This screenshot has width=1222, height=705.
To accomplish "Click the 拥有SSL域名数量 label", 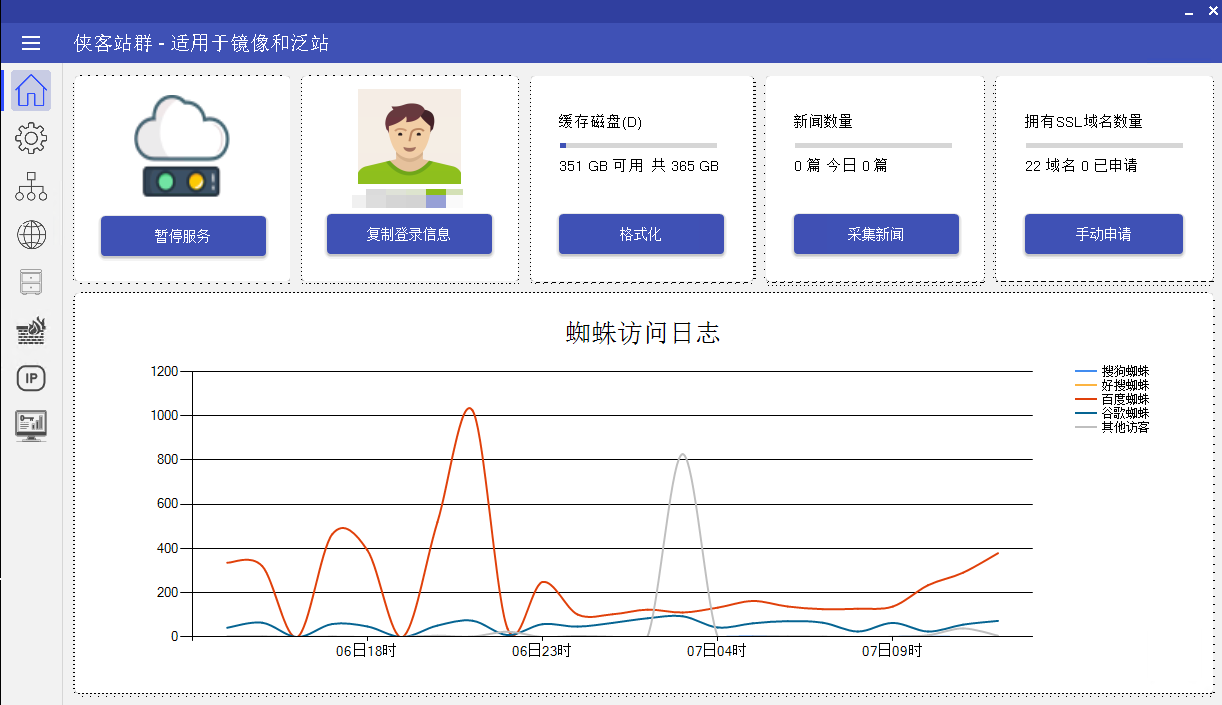I will pyautogui.click(x=1083, y=122).
